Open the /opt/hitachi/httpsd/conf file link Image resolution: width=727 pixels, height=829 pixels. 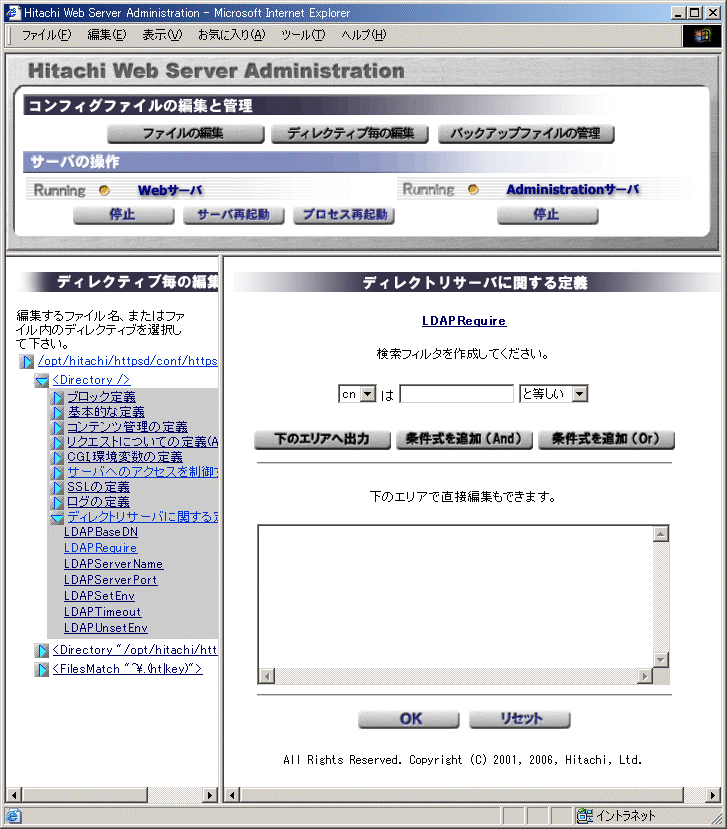[x=127, y=361]
